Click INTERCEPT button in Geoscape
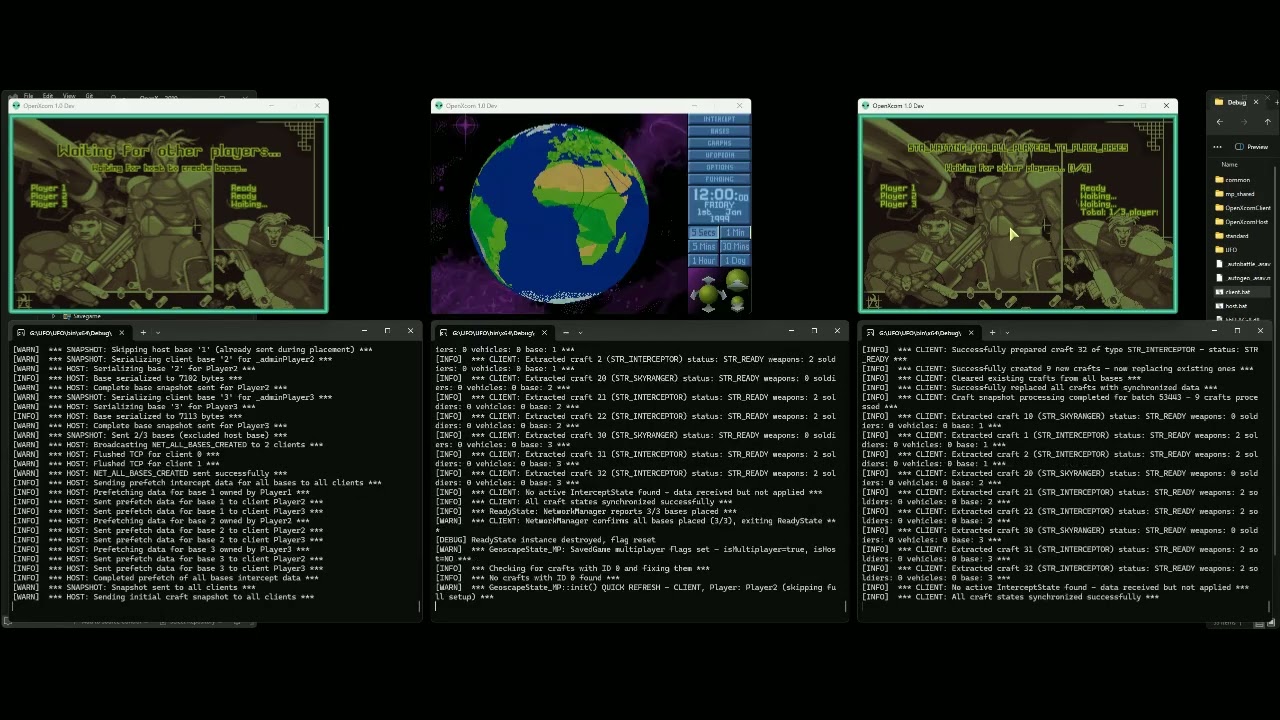1280x720 pixels. tap(719, 119)
